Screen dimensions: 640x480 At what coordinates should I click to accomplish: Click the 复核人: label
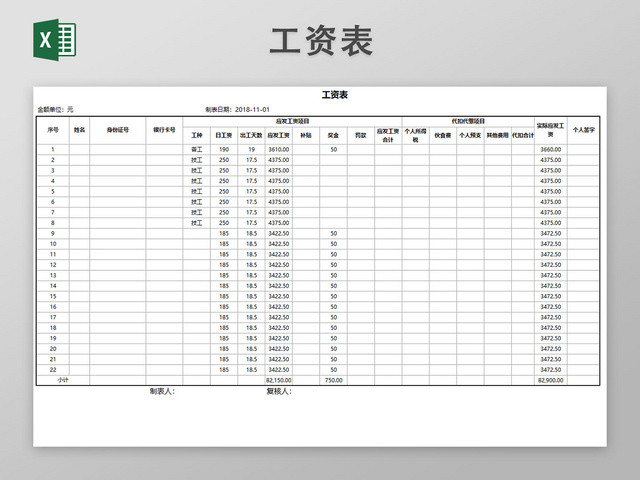pyautogui.click(x=279, y=391)
